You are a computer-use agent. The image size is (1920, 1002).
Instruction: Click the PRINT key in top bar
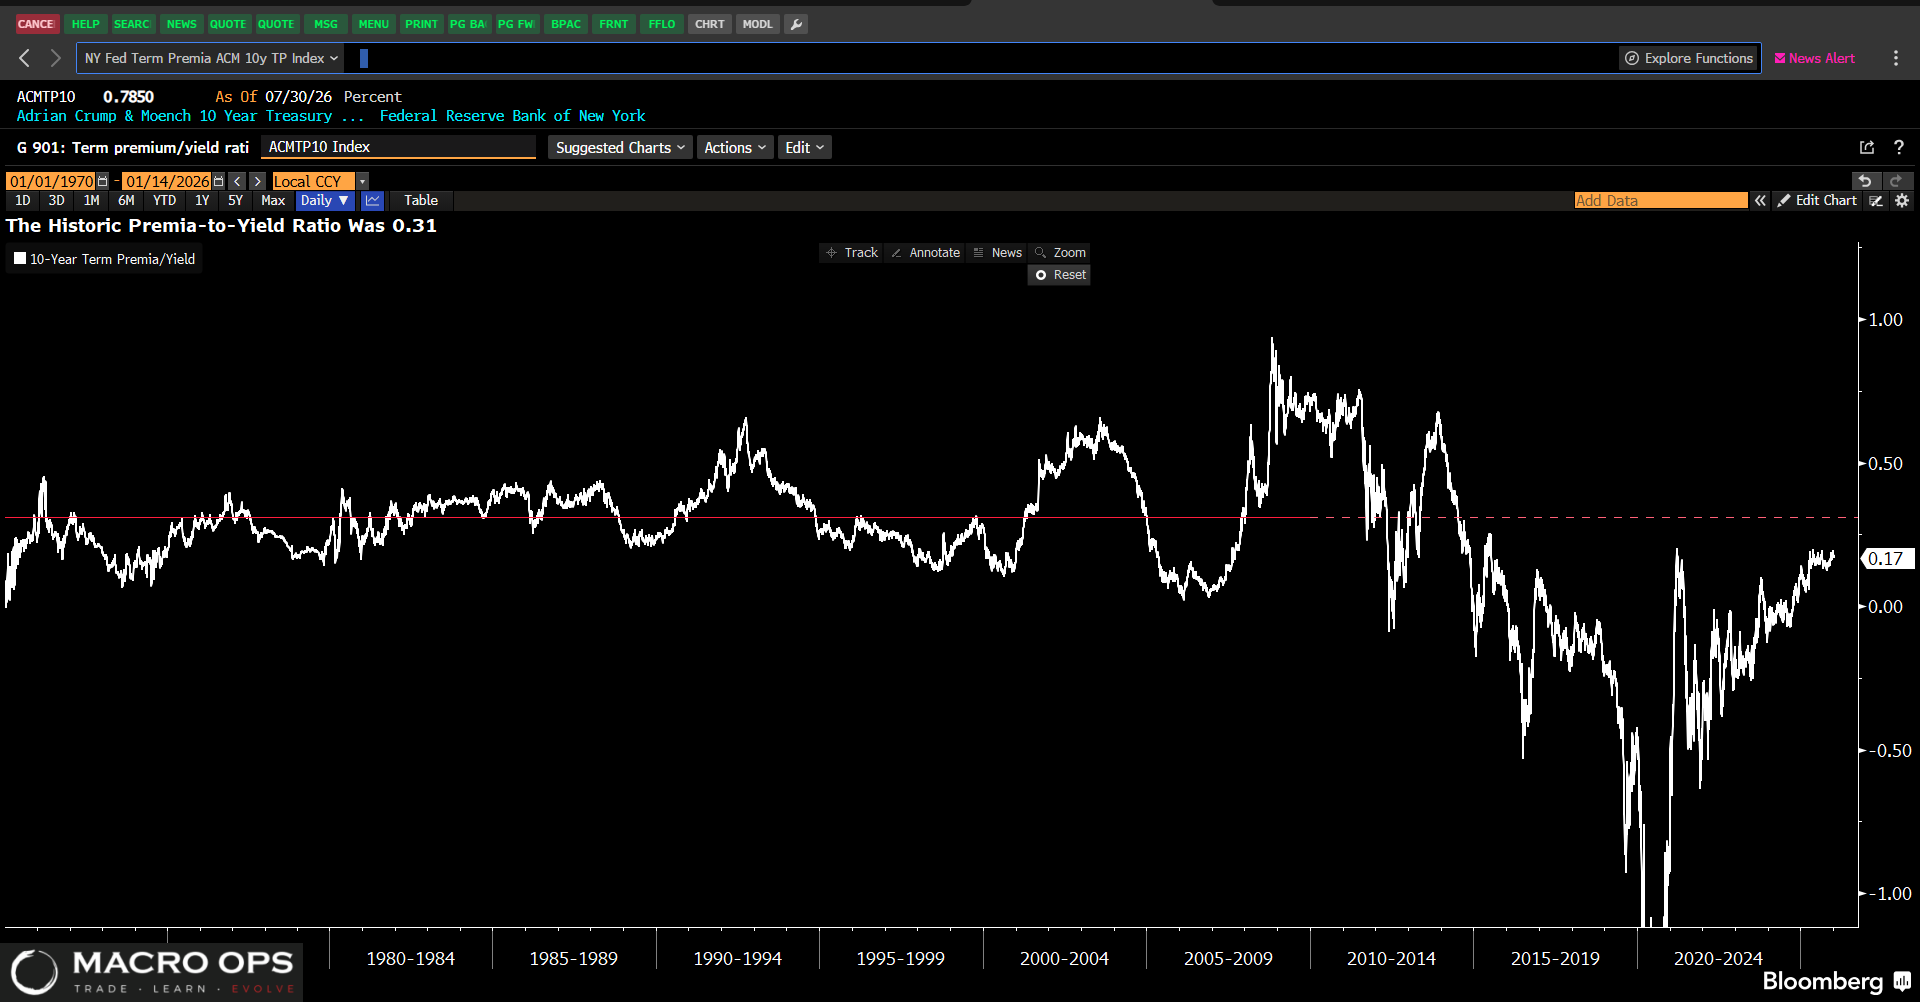pos(422,24)
